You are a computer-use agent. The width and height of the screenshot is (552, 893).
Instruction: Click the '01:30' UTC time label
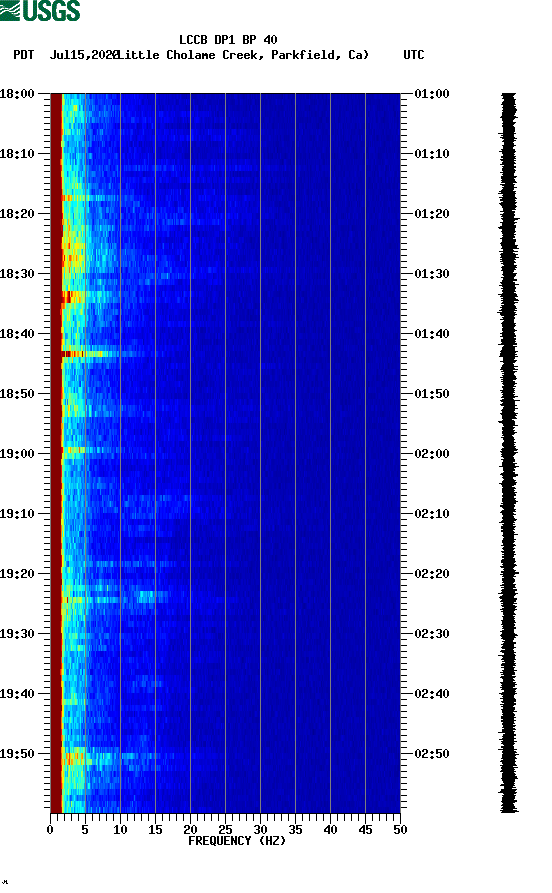432,273
